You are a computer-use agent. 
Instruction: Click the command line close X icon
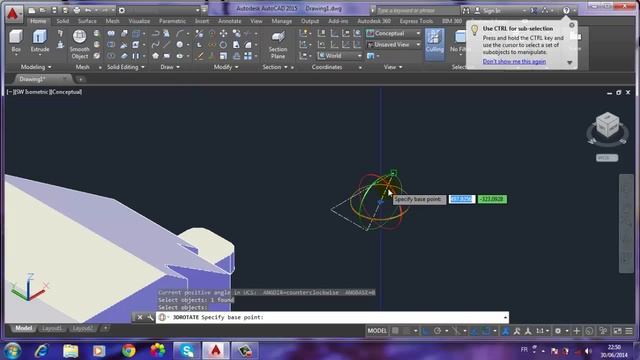pos(140,317)
